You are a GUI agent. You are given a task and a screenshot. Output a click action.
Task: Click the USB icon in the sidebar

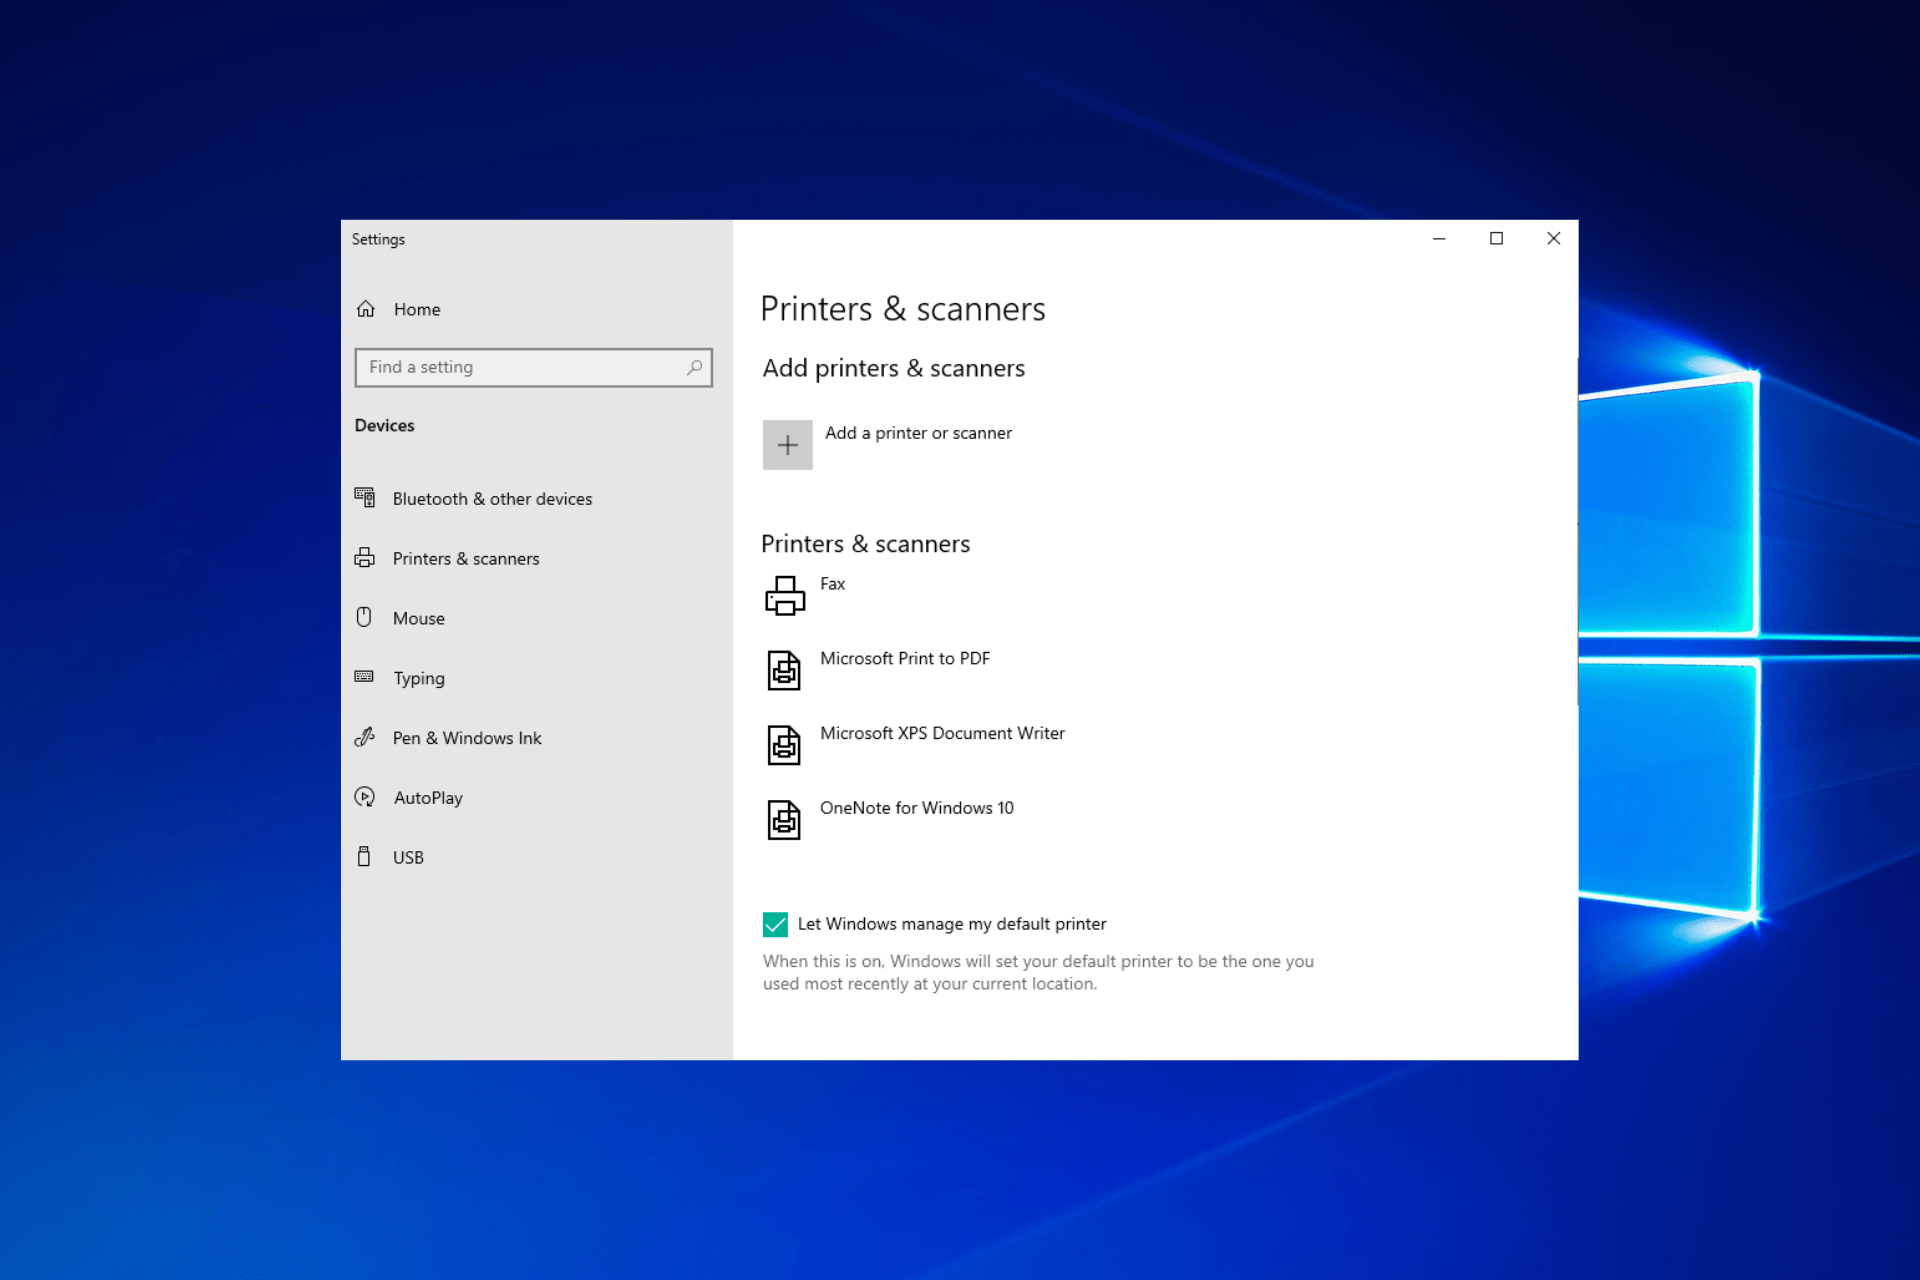(x=366, y=857)
